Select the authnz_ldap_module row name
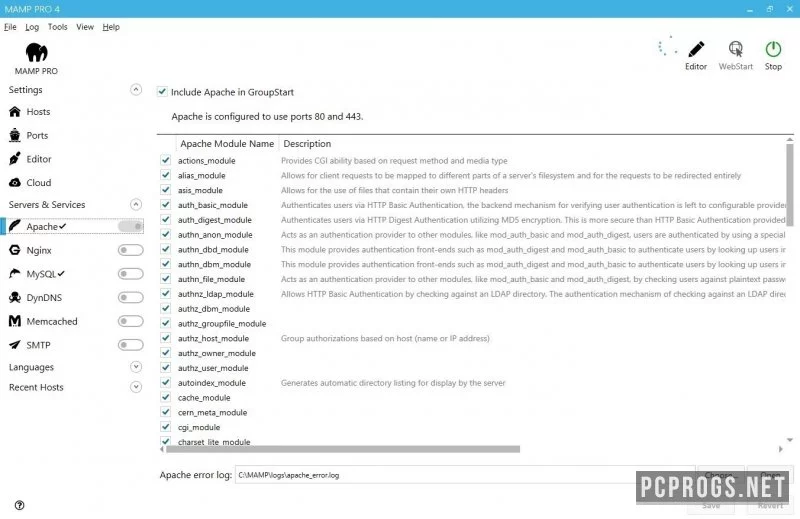Viewport: 800px width, 519px height. pyautogui.click(x=215, y=294)
